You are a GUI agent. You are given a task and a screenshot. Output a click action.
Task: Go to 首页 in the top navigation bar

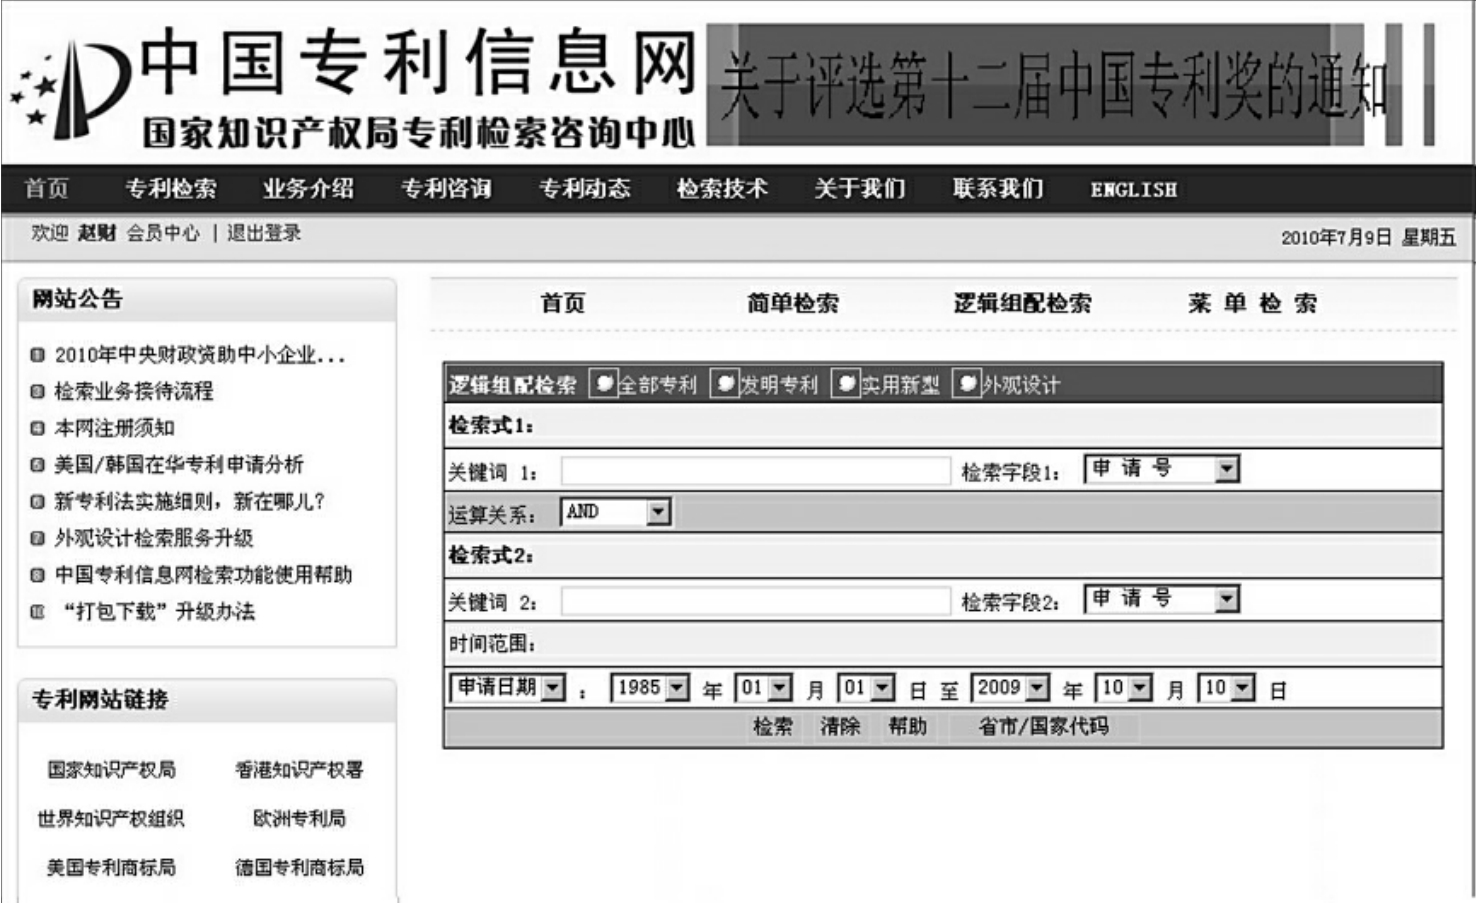[x=47, y=189]
